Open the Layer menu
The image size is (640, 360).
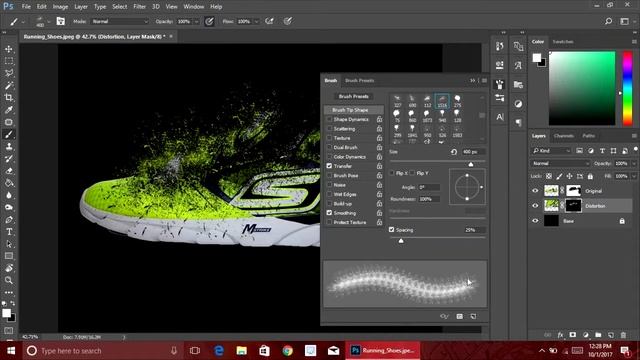(81, 7)
